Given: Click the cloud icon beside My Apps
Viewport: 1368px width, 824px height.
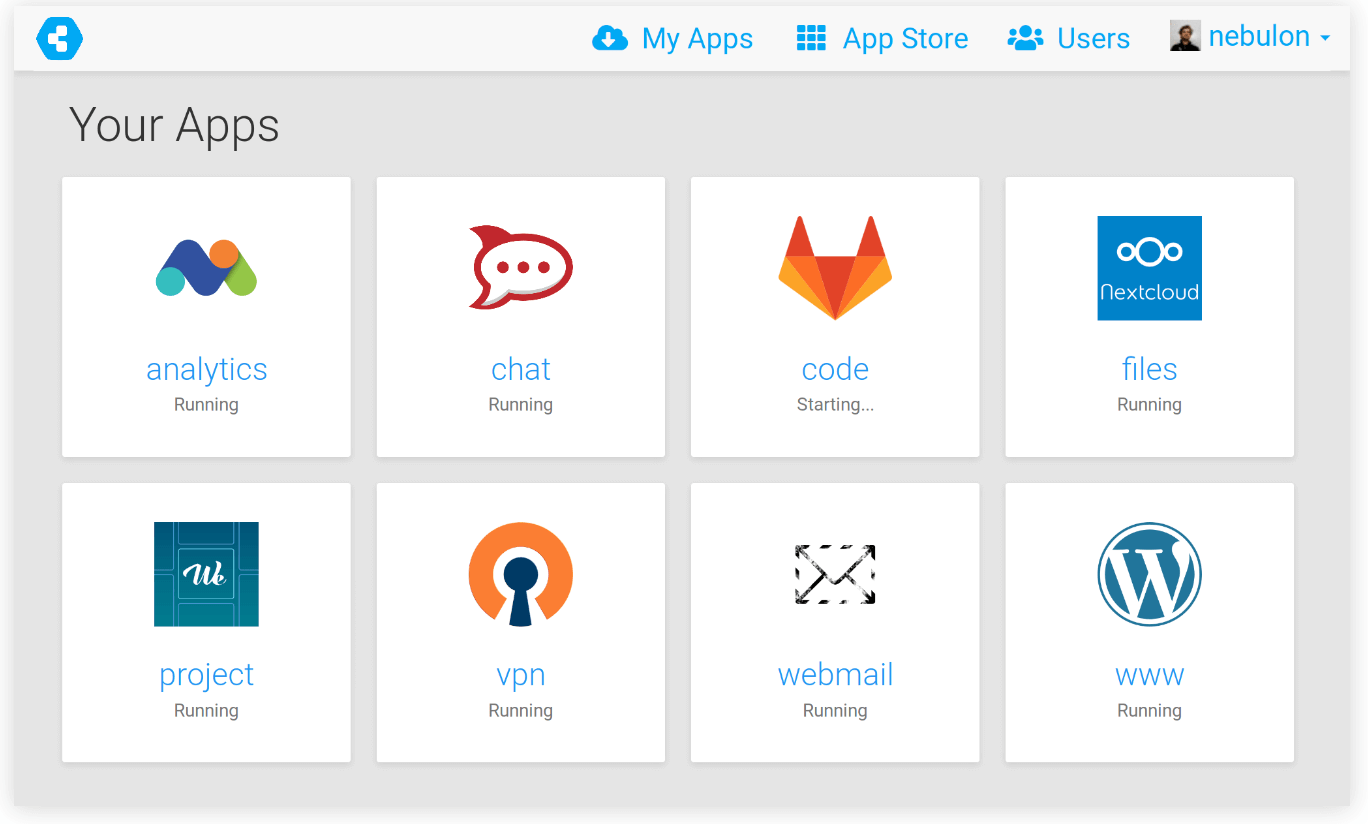Looking at the screenshot, I should (608, 38).
